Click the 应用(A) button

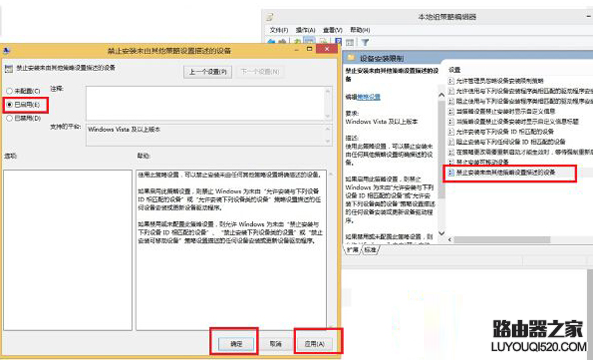tap(315, 343)
